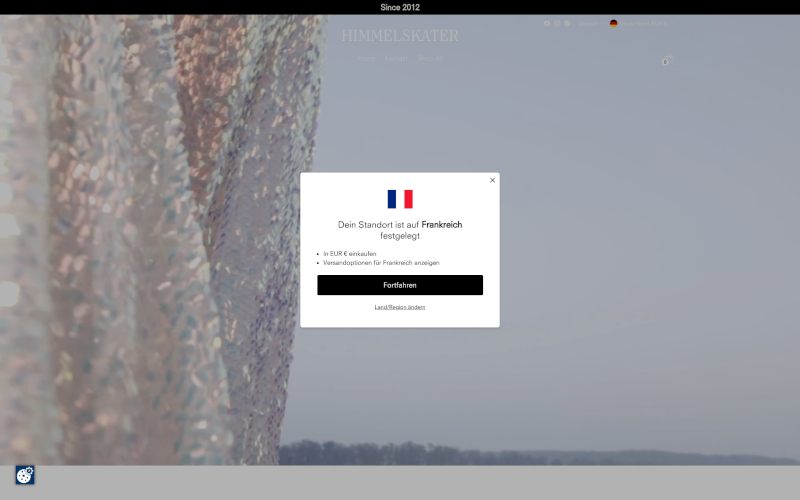Expand the Deutsch language dropdown
This screenshot has height=500, width=800.
(x=589, y=23)
